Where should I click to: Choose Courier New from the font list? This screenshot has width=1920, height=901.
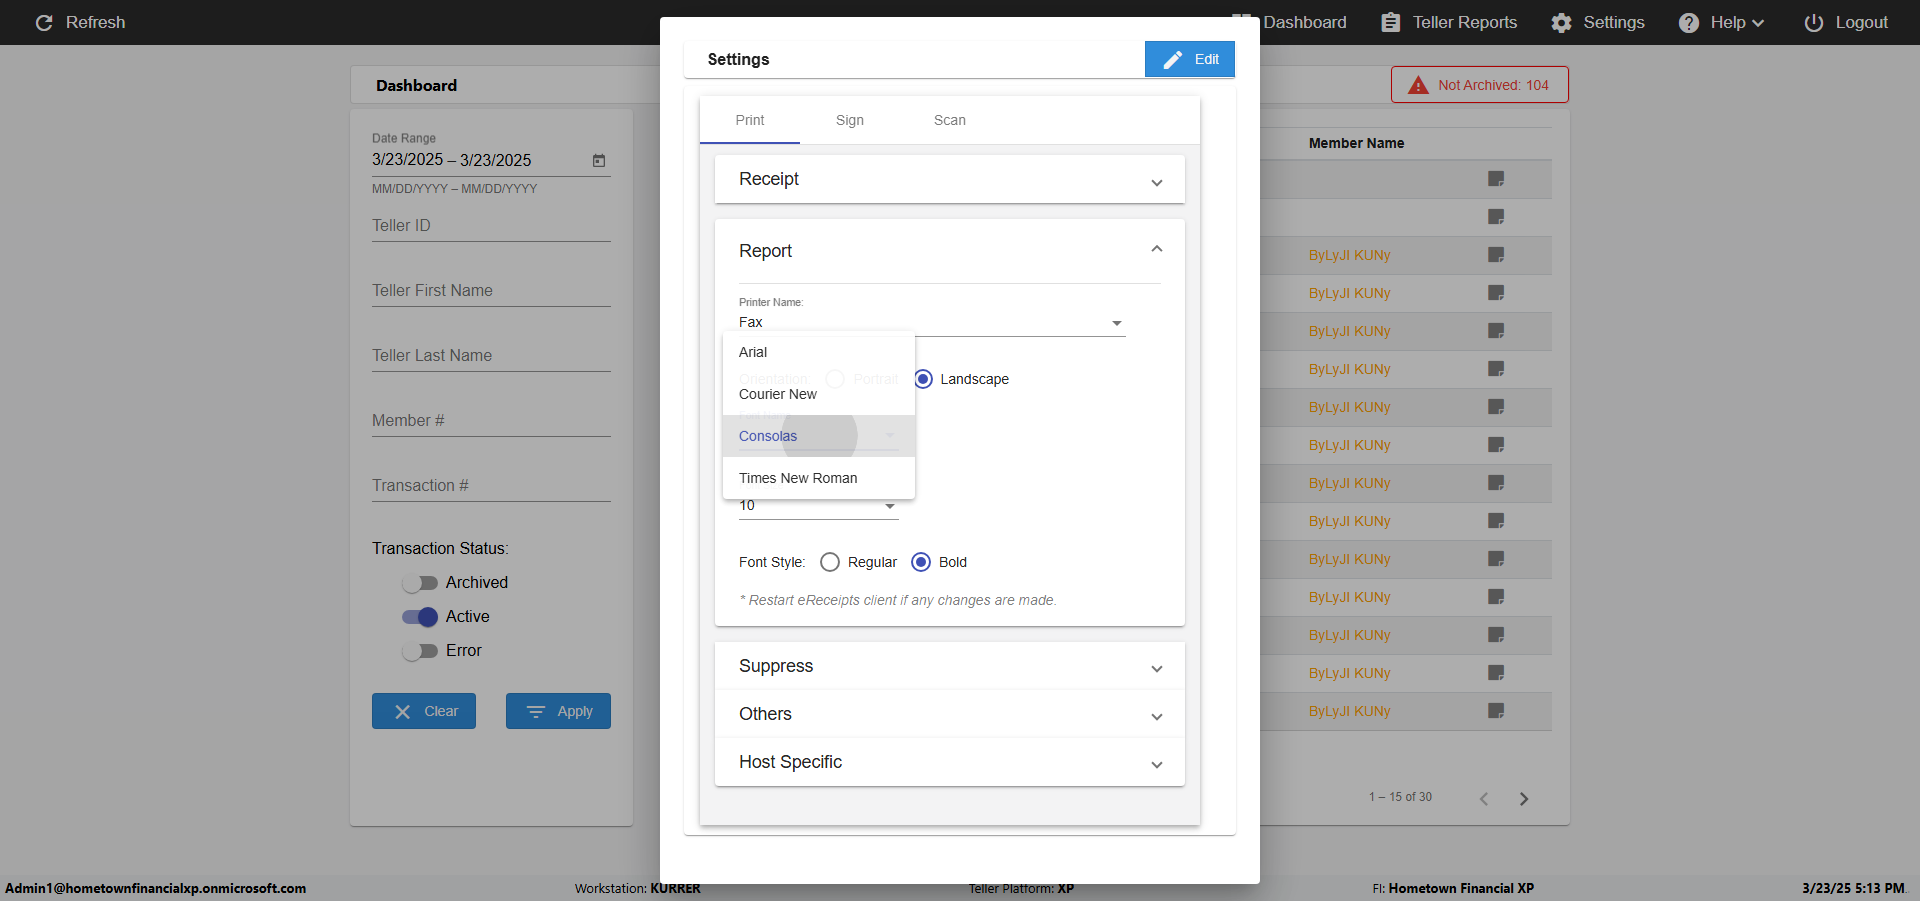(819, 394)
